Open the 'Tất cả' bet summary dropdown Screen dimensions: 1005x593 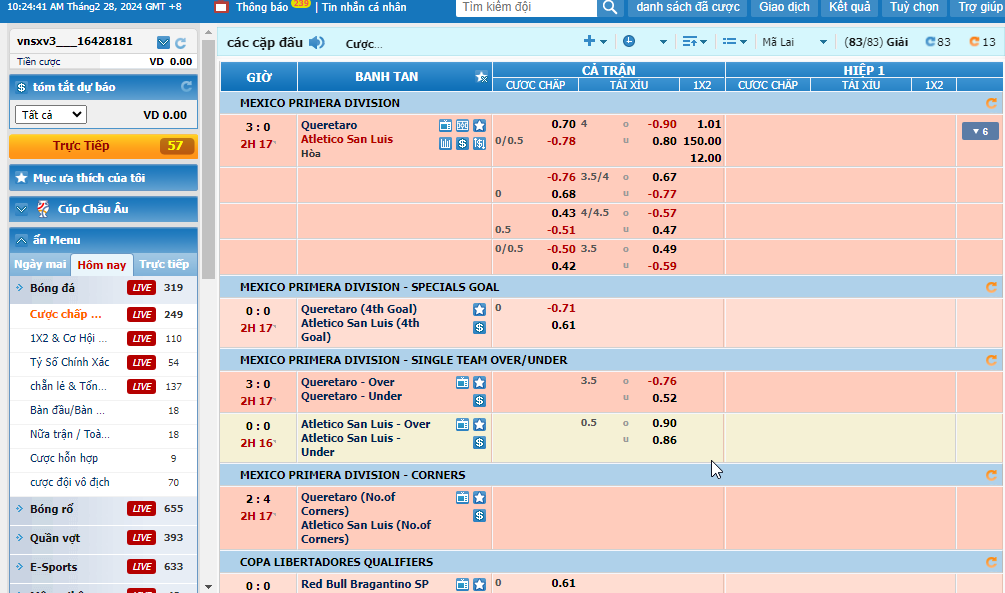tap(51, 115)
